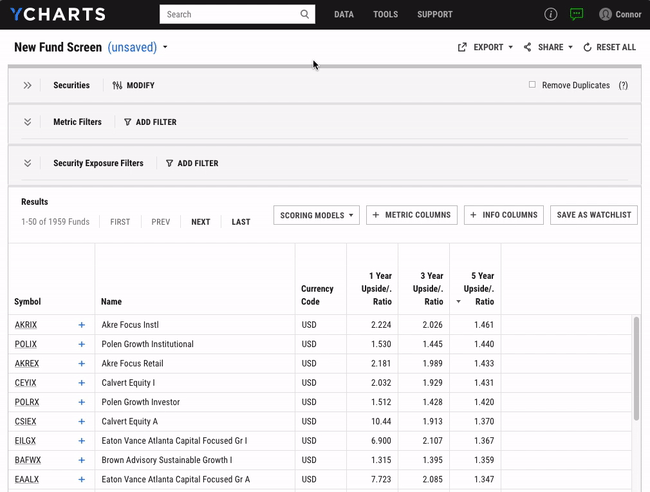Click the Connor user avatar icon
Screen dimensions: 650x492
(605, 15)
